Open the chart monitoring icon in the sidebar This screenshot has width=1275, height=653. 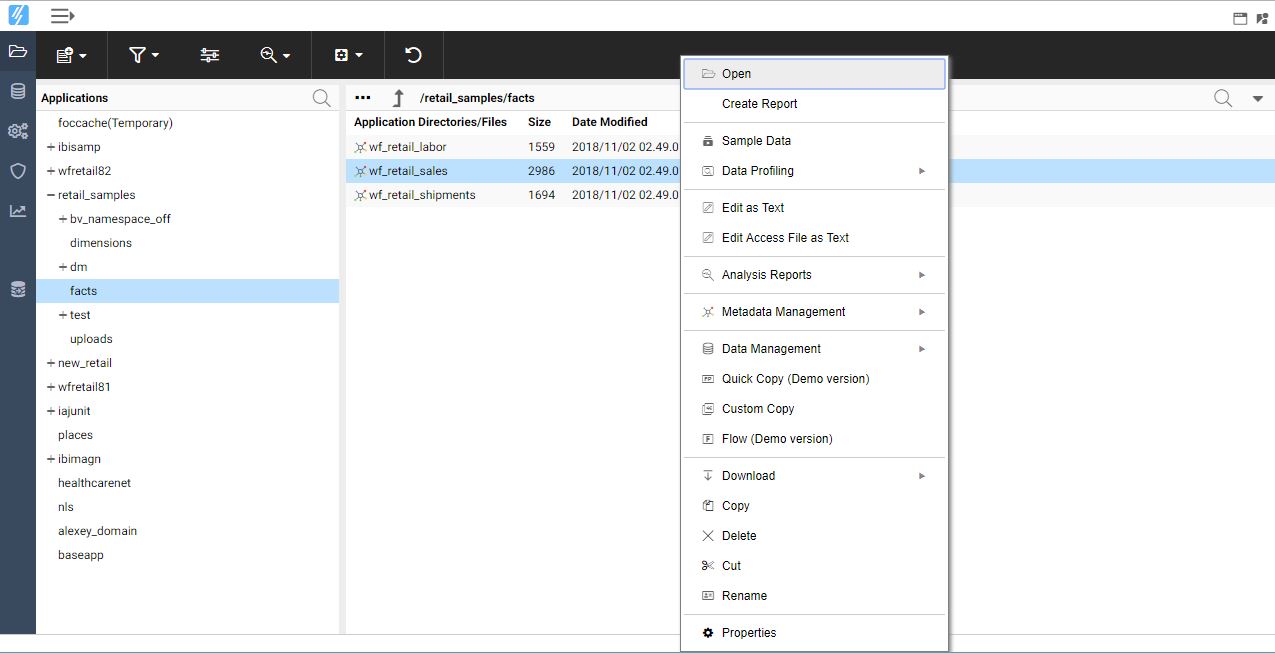pos(18,211)
